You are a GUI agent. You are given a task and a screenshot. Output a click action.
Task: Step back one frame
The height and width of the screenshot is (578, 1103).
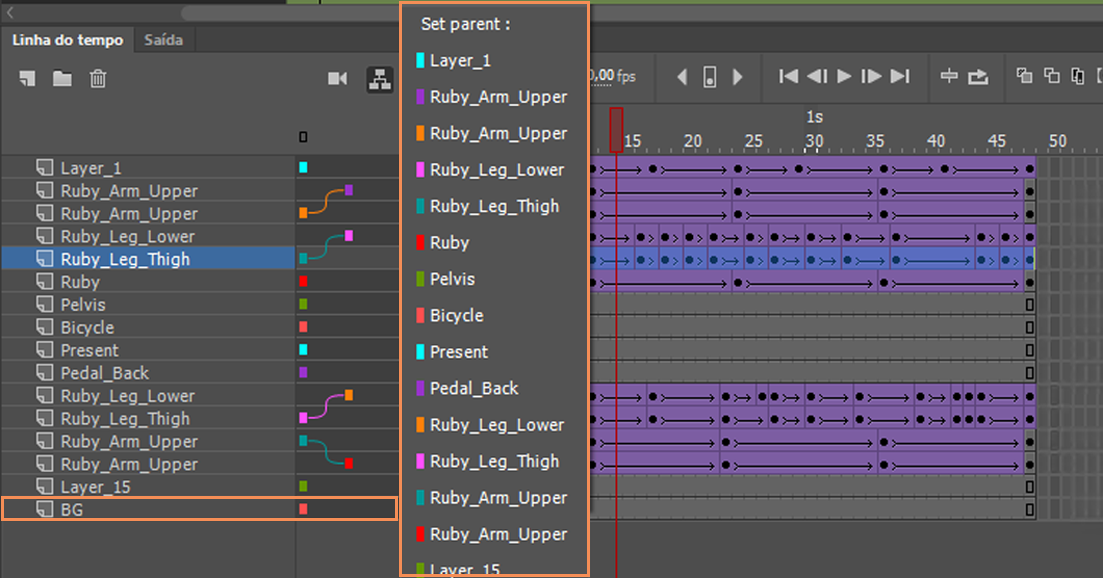[x=817, y=76]
